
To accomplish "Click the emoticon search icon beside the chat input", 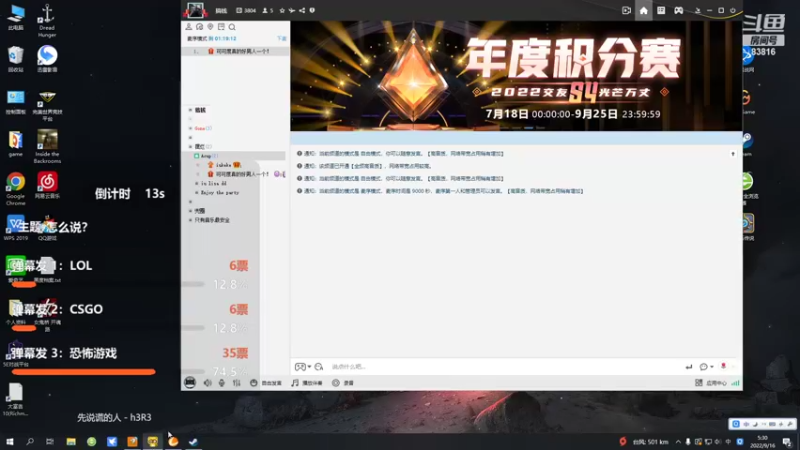I will 319,367.
